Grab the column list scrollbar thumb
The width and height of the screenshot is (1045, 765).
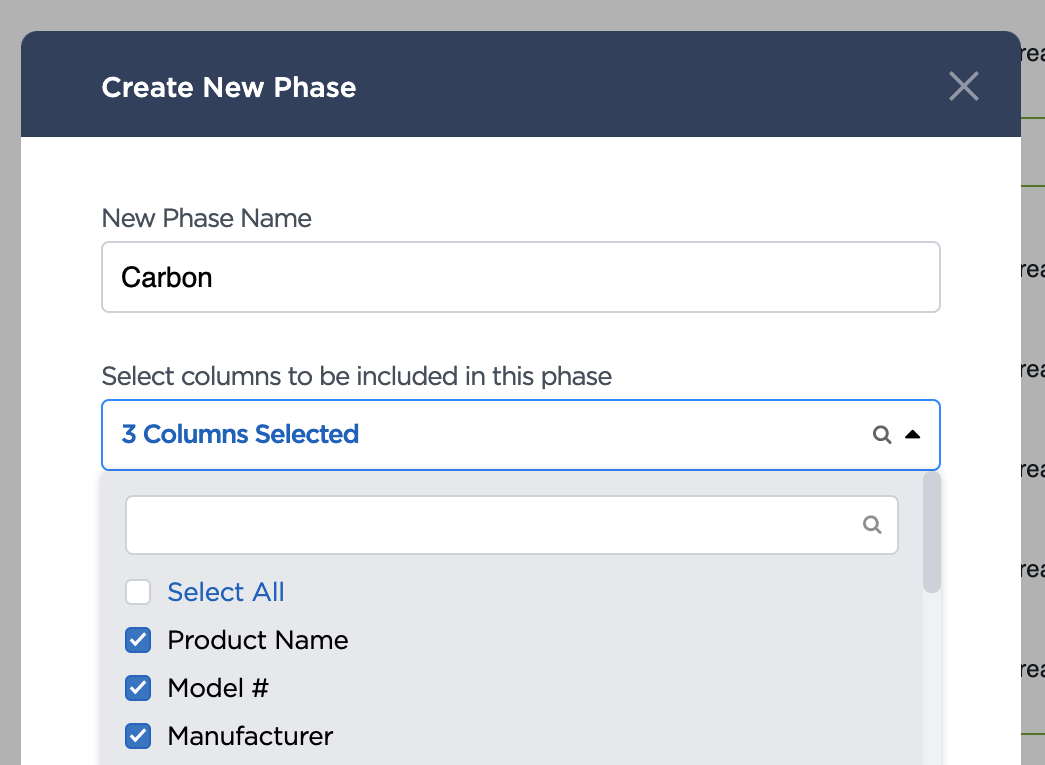click(x=932, y=532)
